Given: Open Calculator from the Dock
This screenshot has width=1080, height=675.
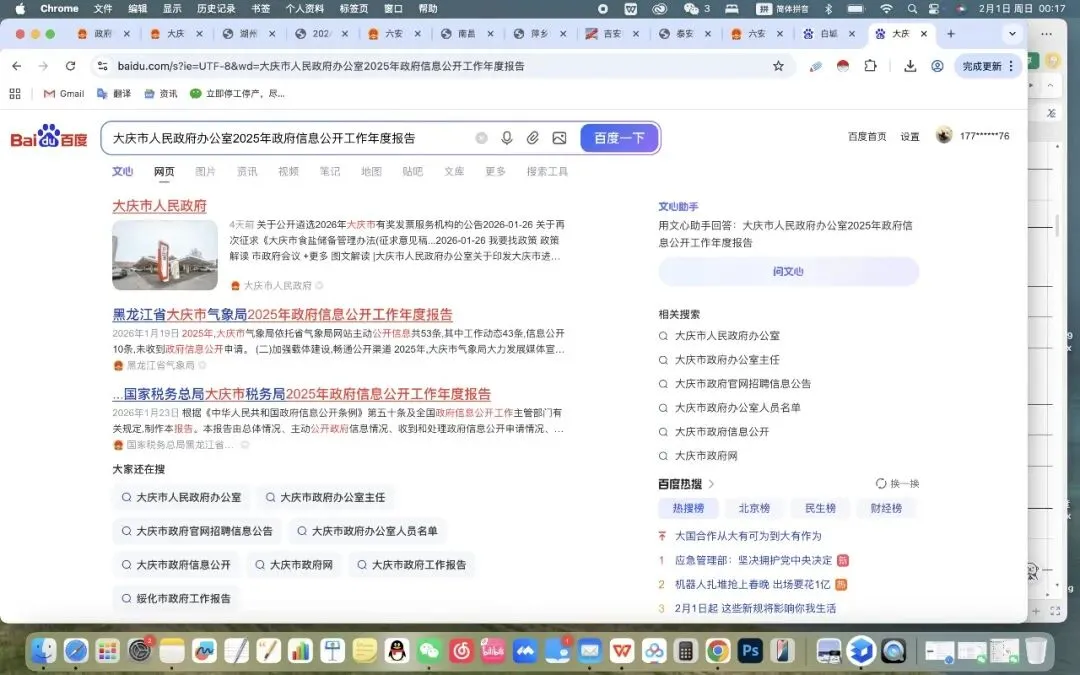Looking at the screenshot, I should coord(685,650).
